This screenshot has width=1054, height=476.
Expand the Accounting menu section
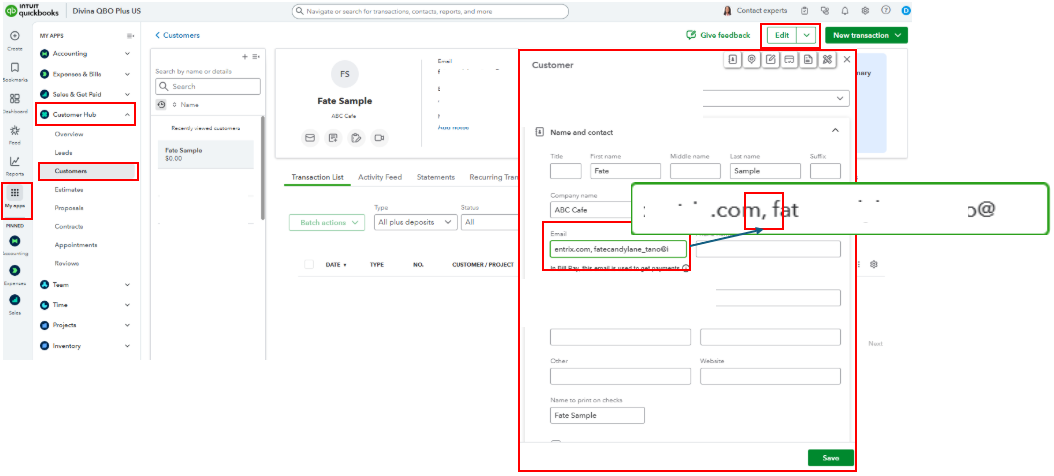[128, 54]
